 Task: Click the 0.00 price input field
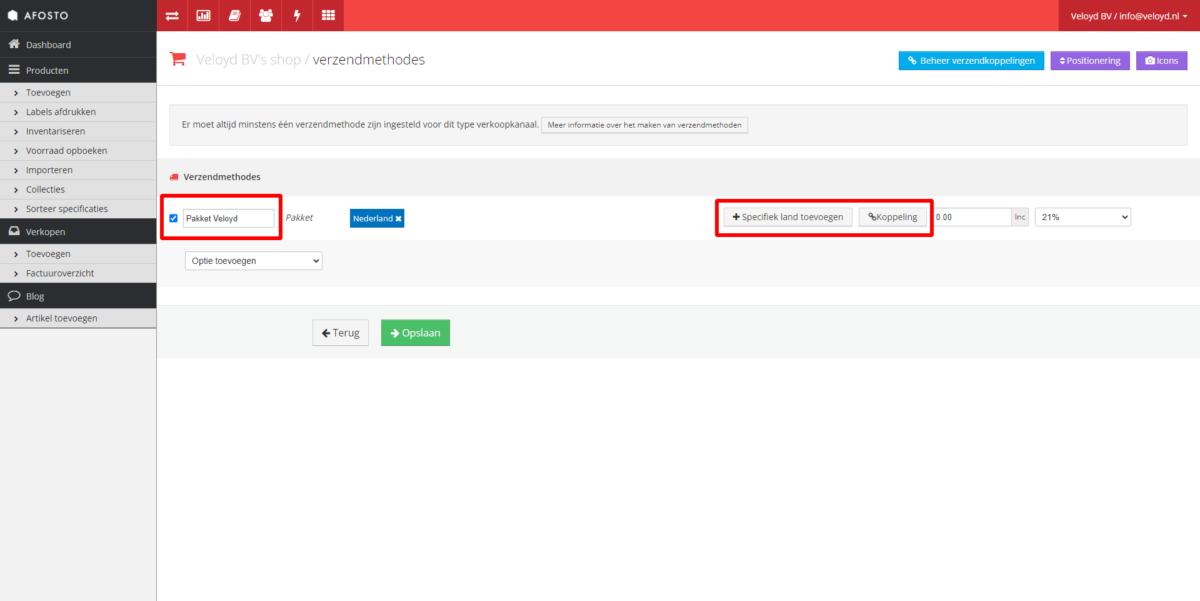pos(972,217)
